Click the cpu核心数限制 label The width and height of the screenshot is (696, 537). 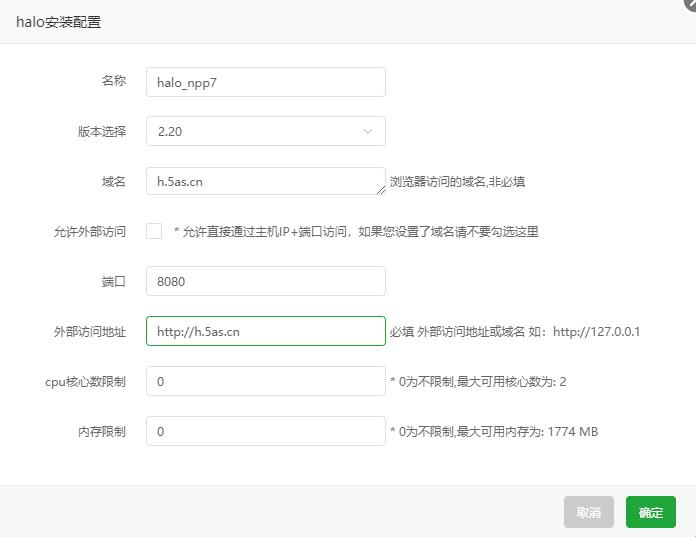85,382
